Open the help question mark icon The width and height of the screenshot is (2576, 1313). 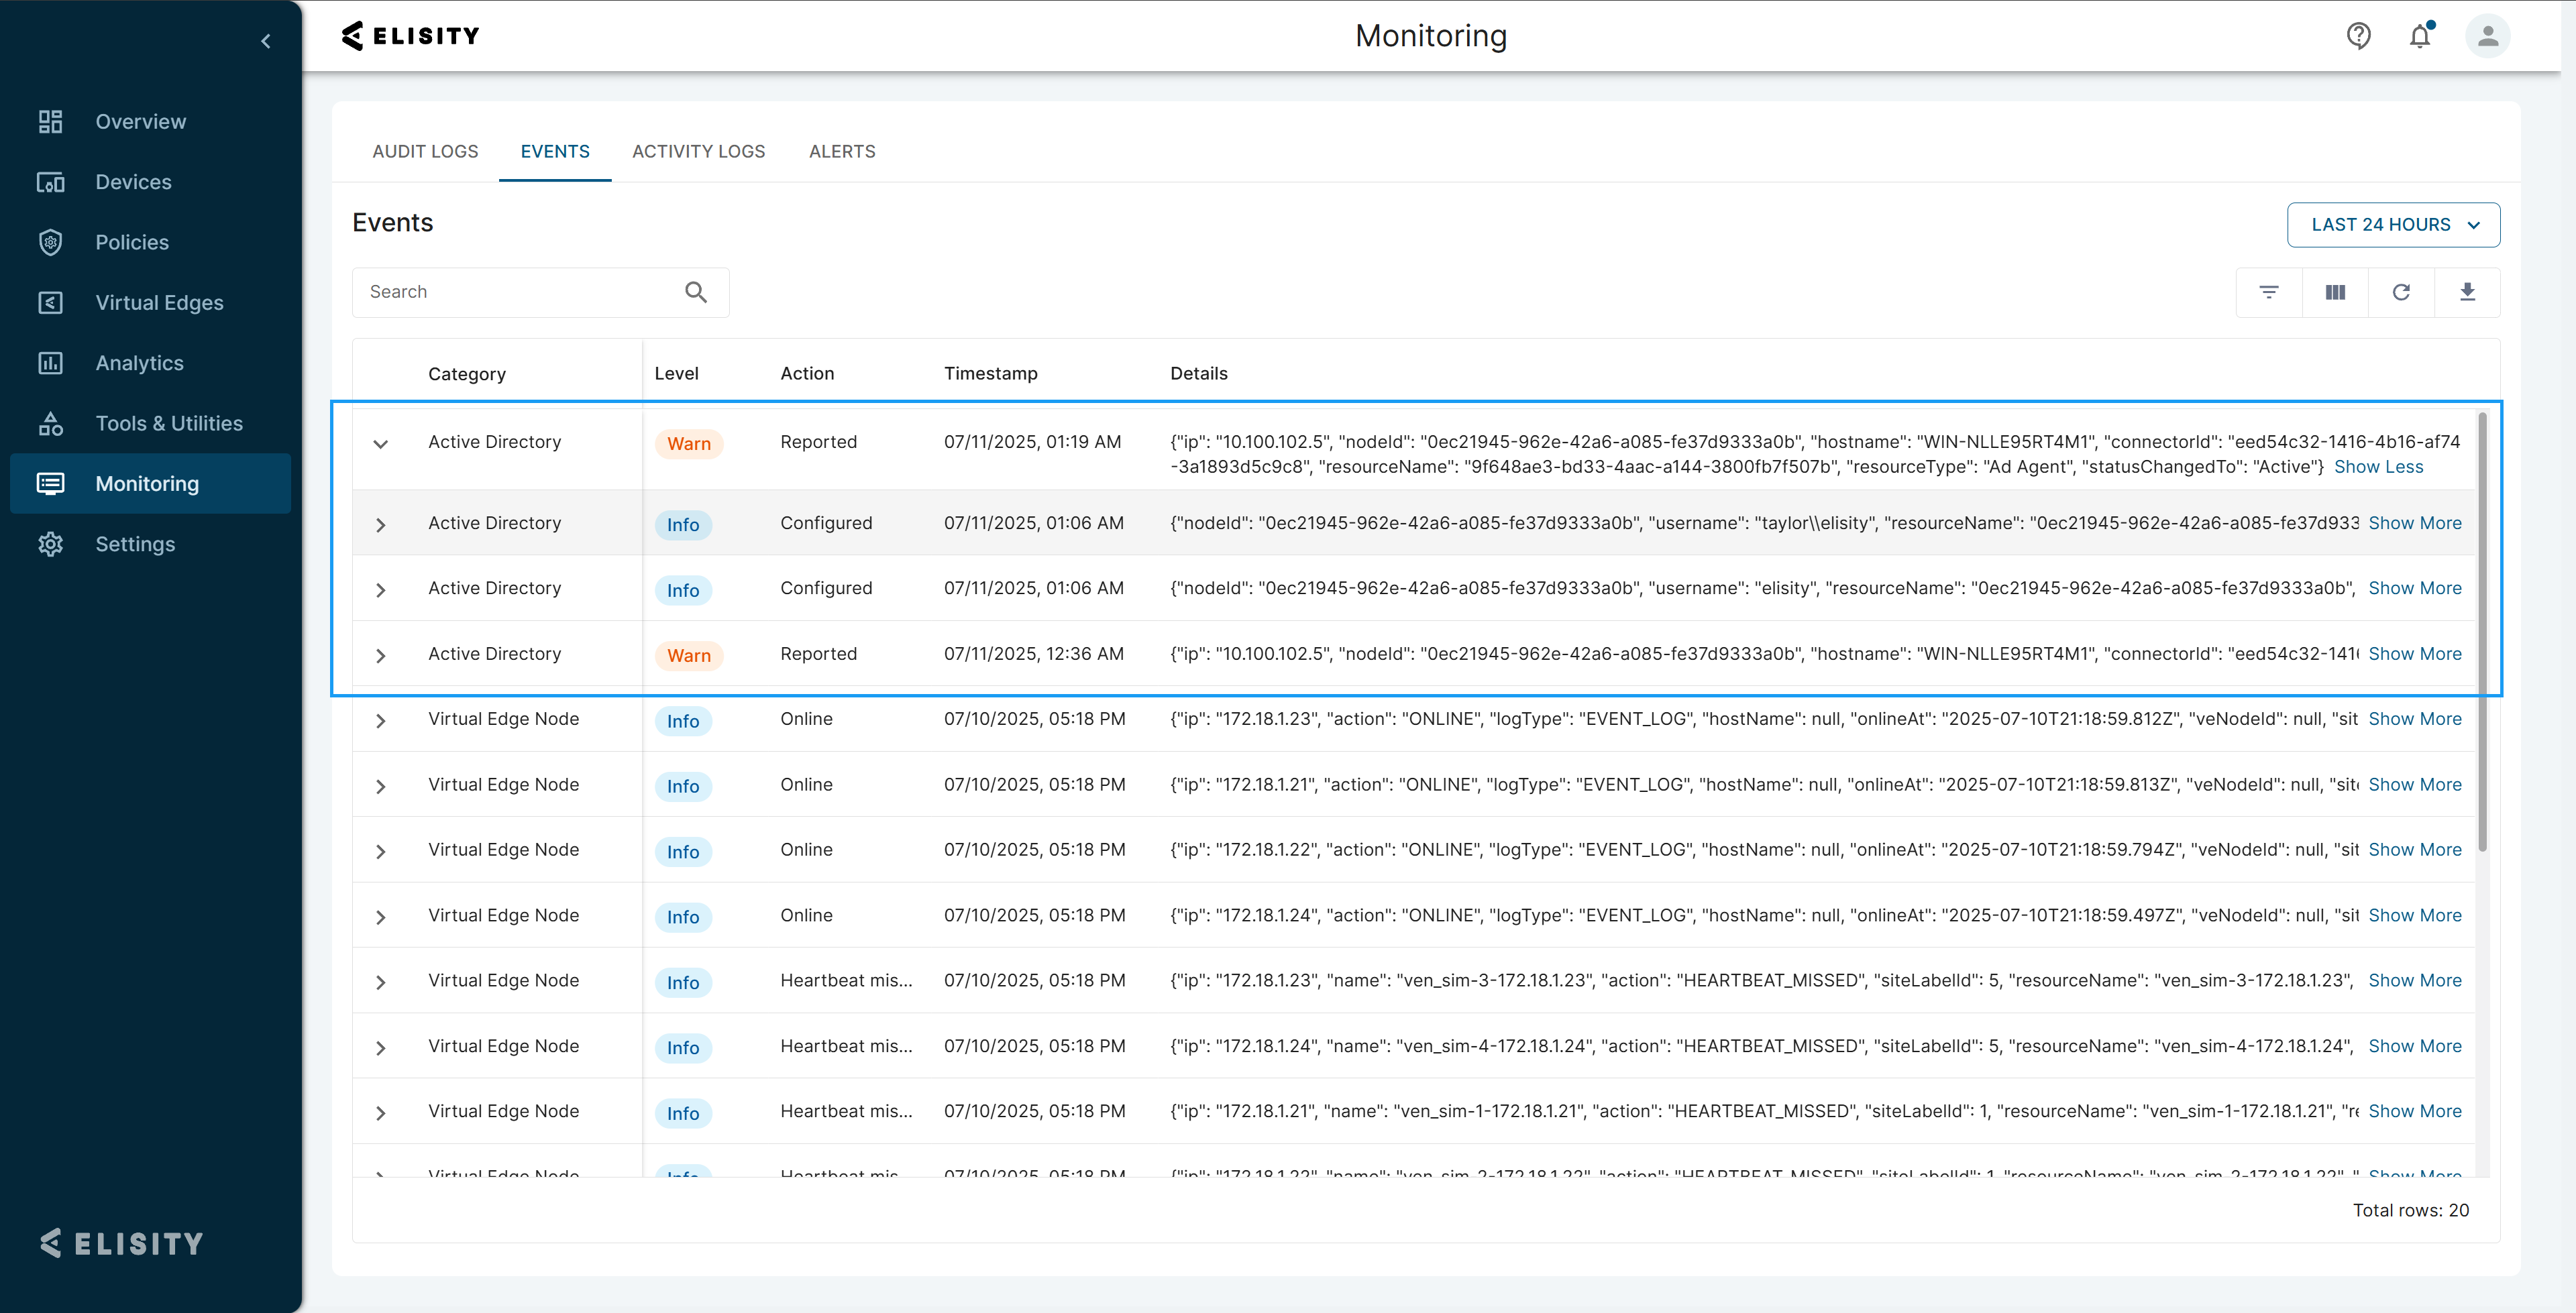(2359, 36)
